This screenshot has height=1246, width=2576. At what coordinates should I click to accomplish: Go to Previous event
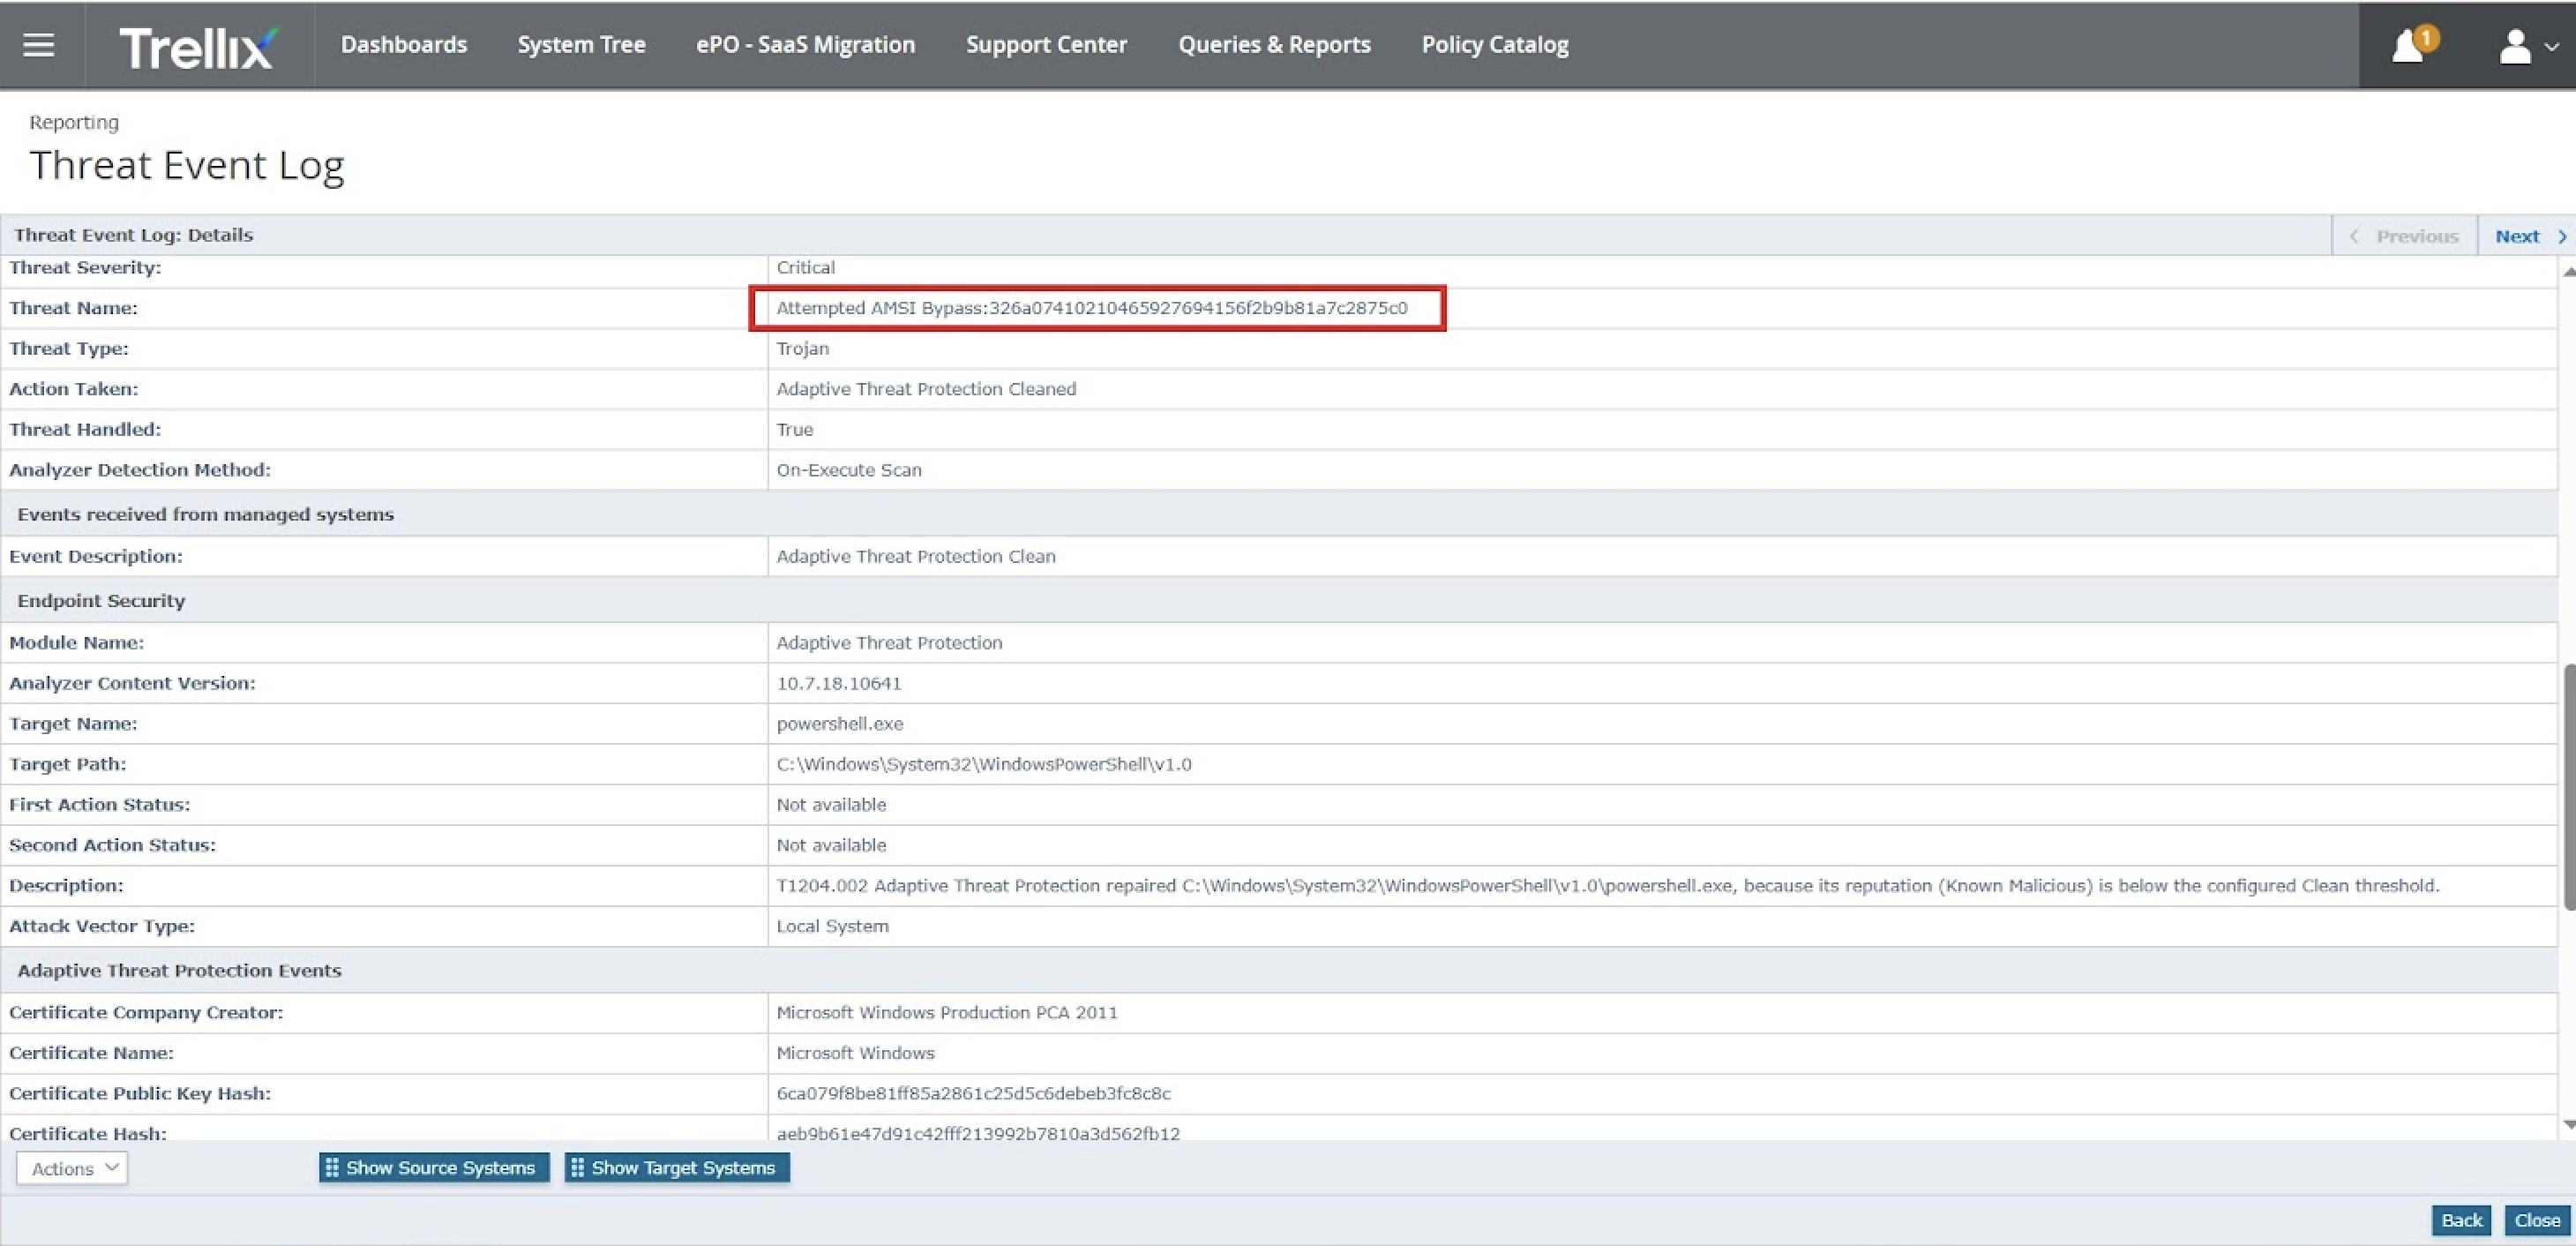click(2405, 236)
